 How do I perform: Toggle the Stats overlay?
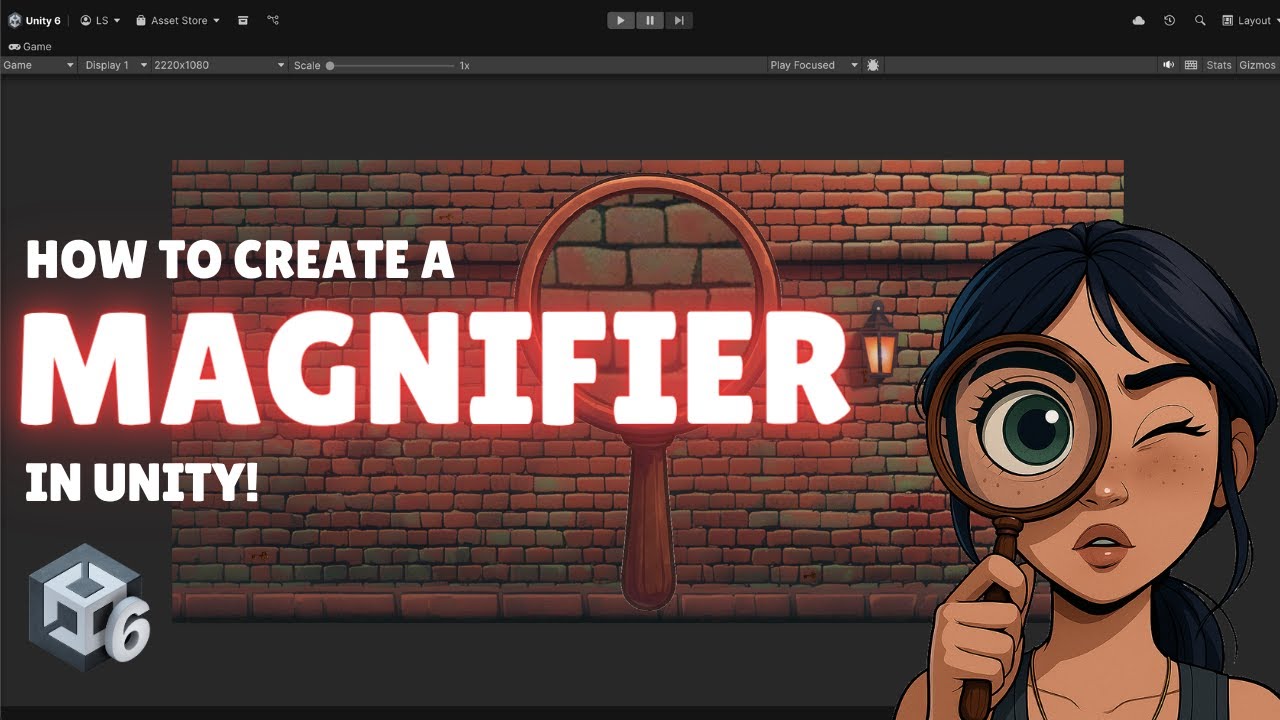click(1219, 65)
